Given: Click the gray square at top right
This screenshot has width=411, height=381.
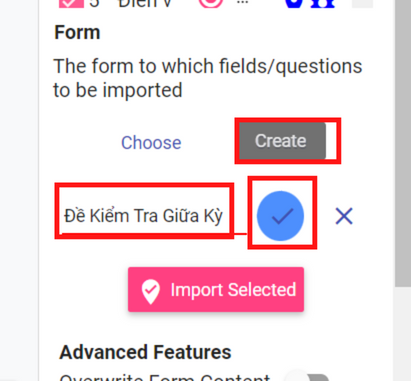Looking at the screenshot, I should [362, 3].
